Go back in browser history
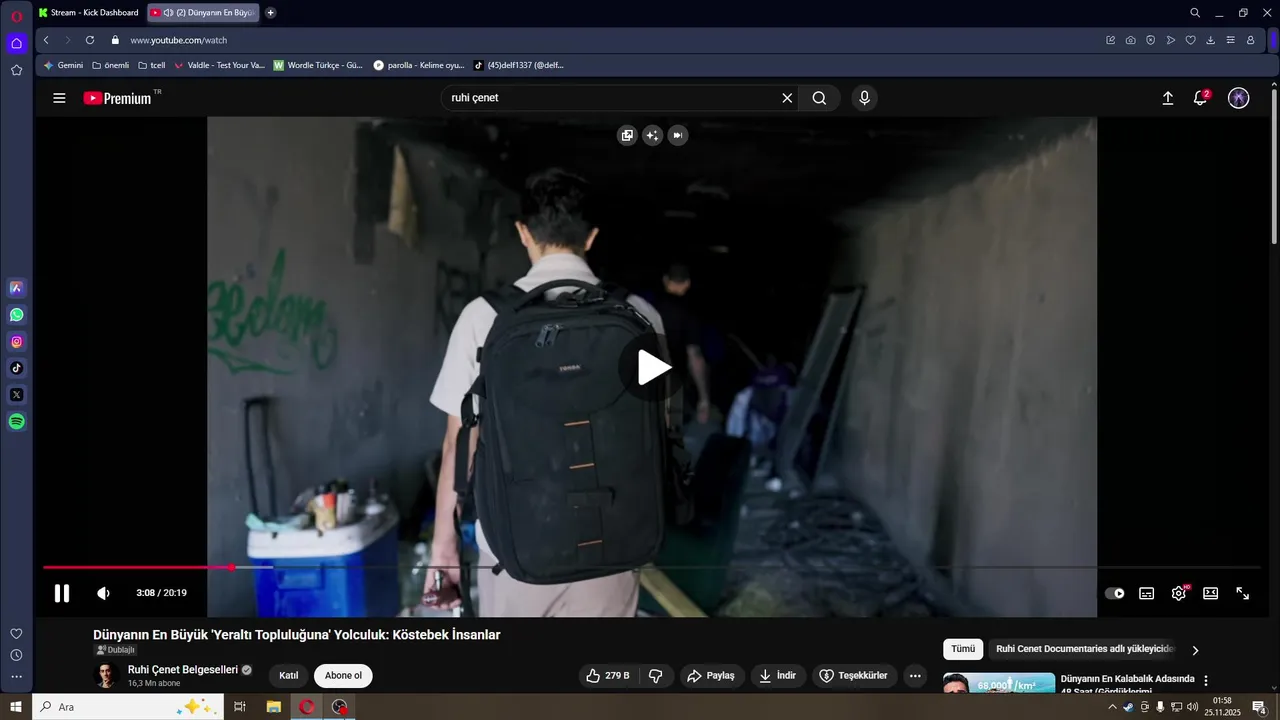This screenshot has height=720, width=1280. [x=46, y=40]
